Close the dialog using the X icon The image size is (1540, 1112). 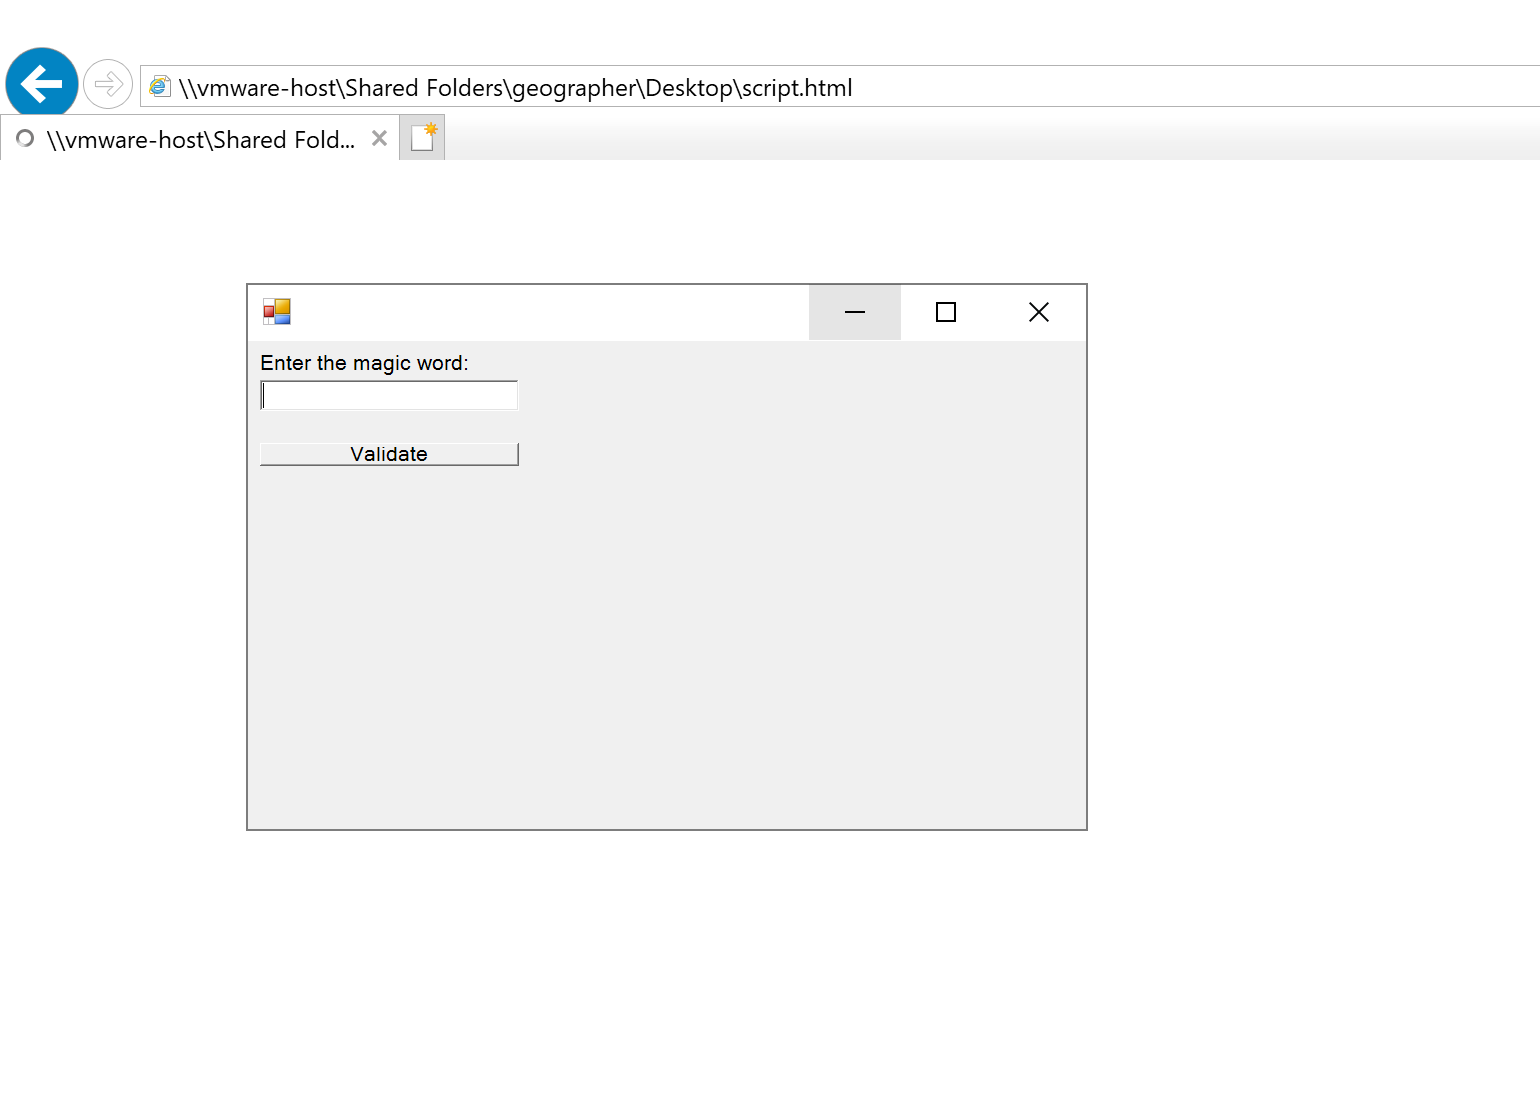point(1038,312)
